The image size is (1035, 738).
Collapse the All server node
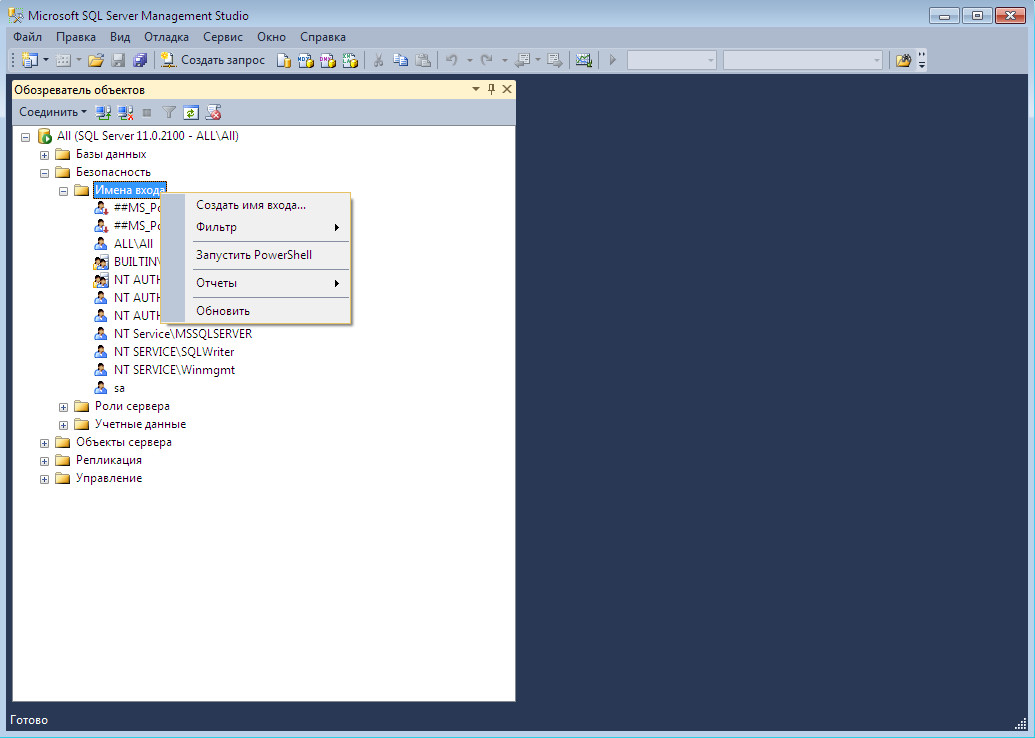coord(26,137)
